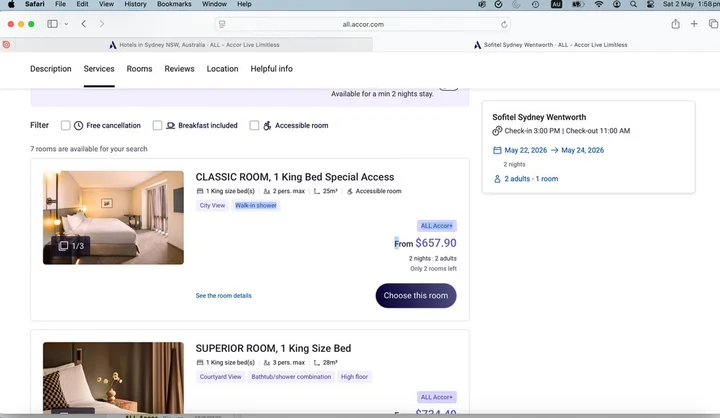
Task: Click the Courtyard View tag
Action: pyautogui.click(x=220, y=377)
